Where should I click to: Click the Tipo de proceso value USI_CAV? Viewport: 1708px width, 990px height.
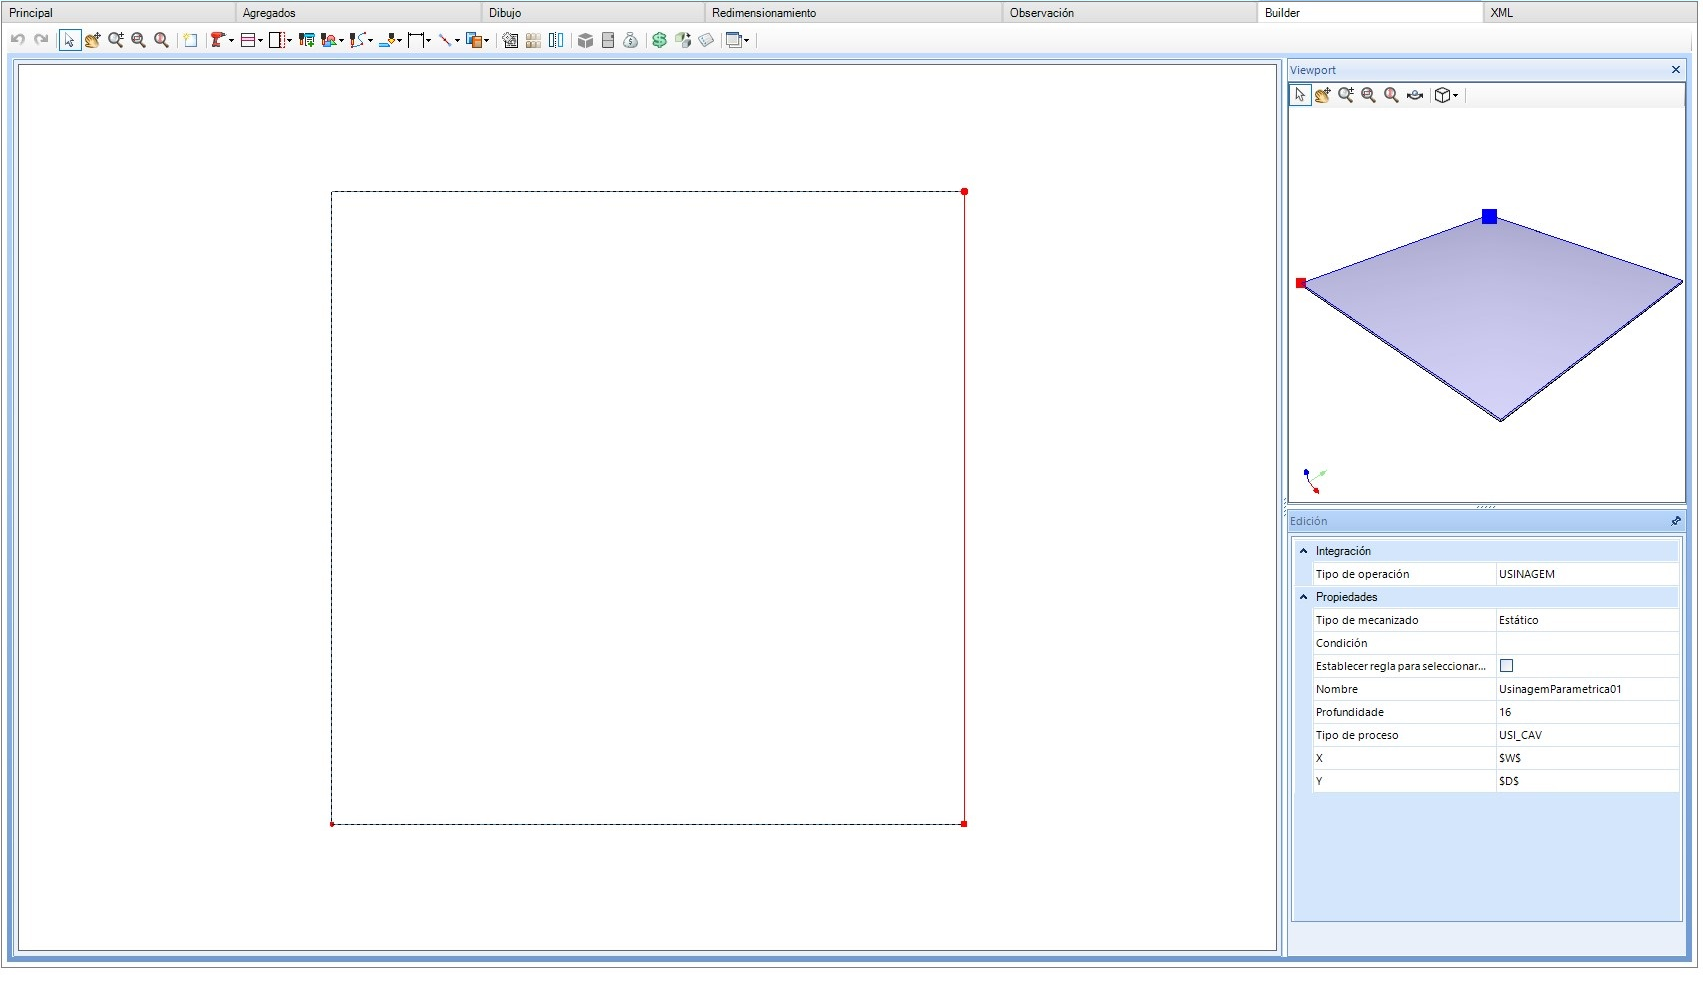point(1587,735)
